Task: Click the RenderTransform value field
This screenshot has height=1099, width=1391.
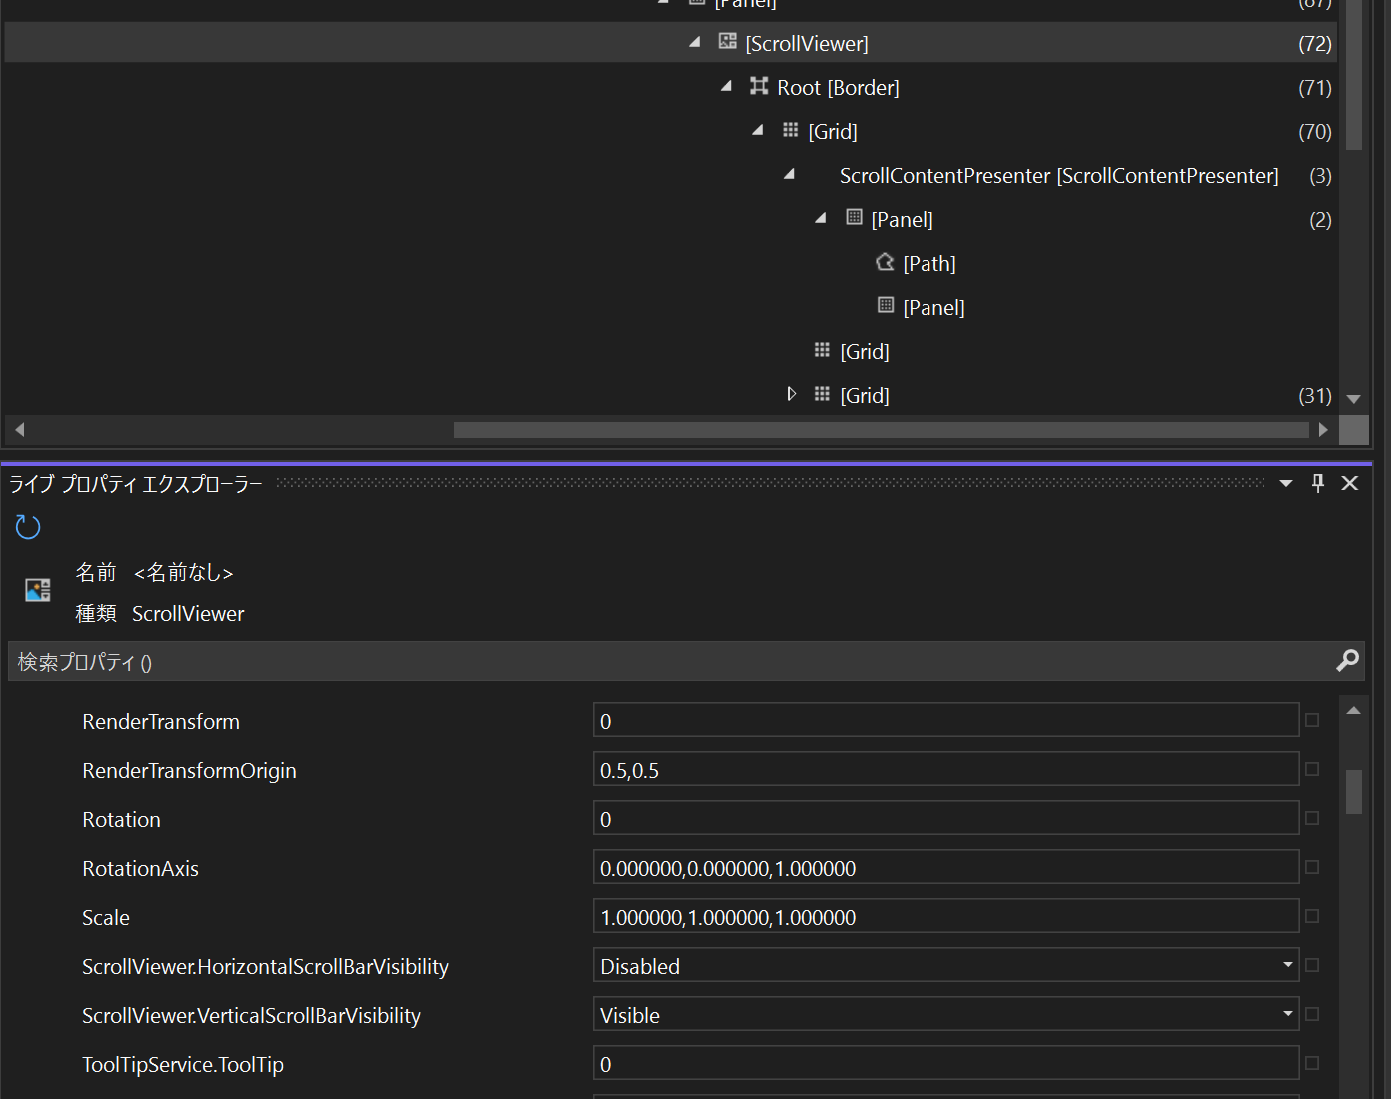Action: [x=946, y=720]
